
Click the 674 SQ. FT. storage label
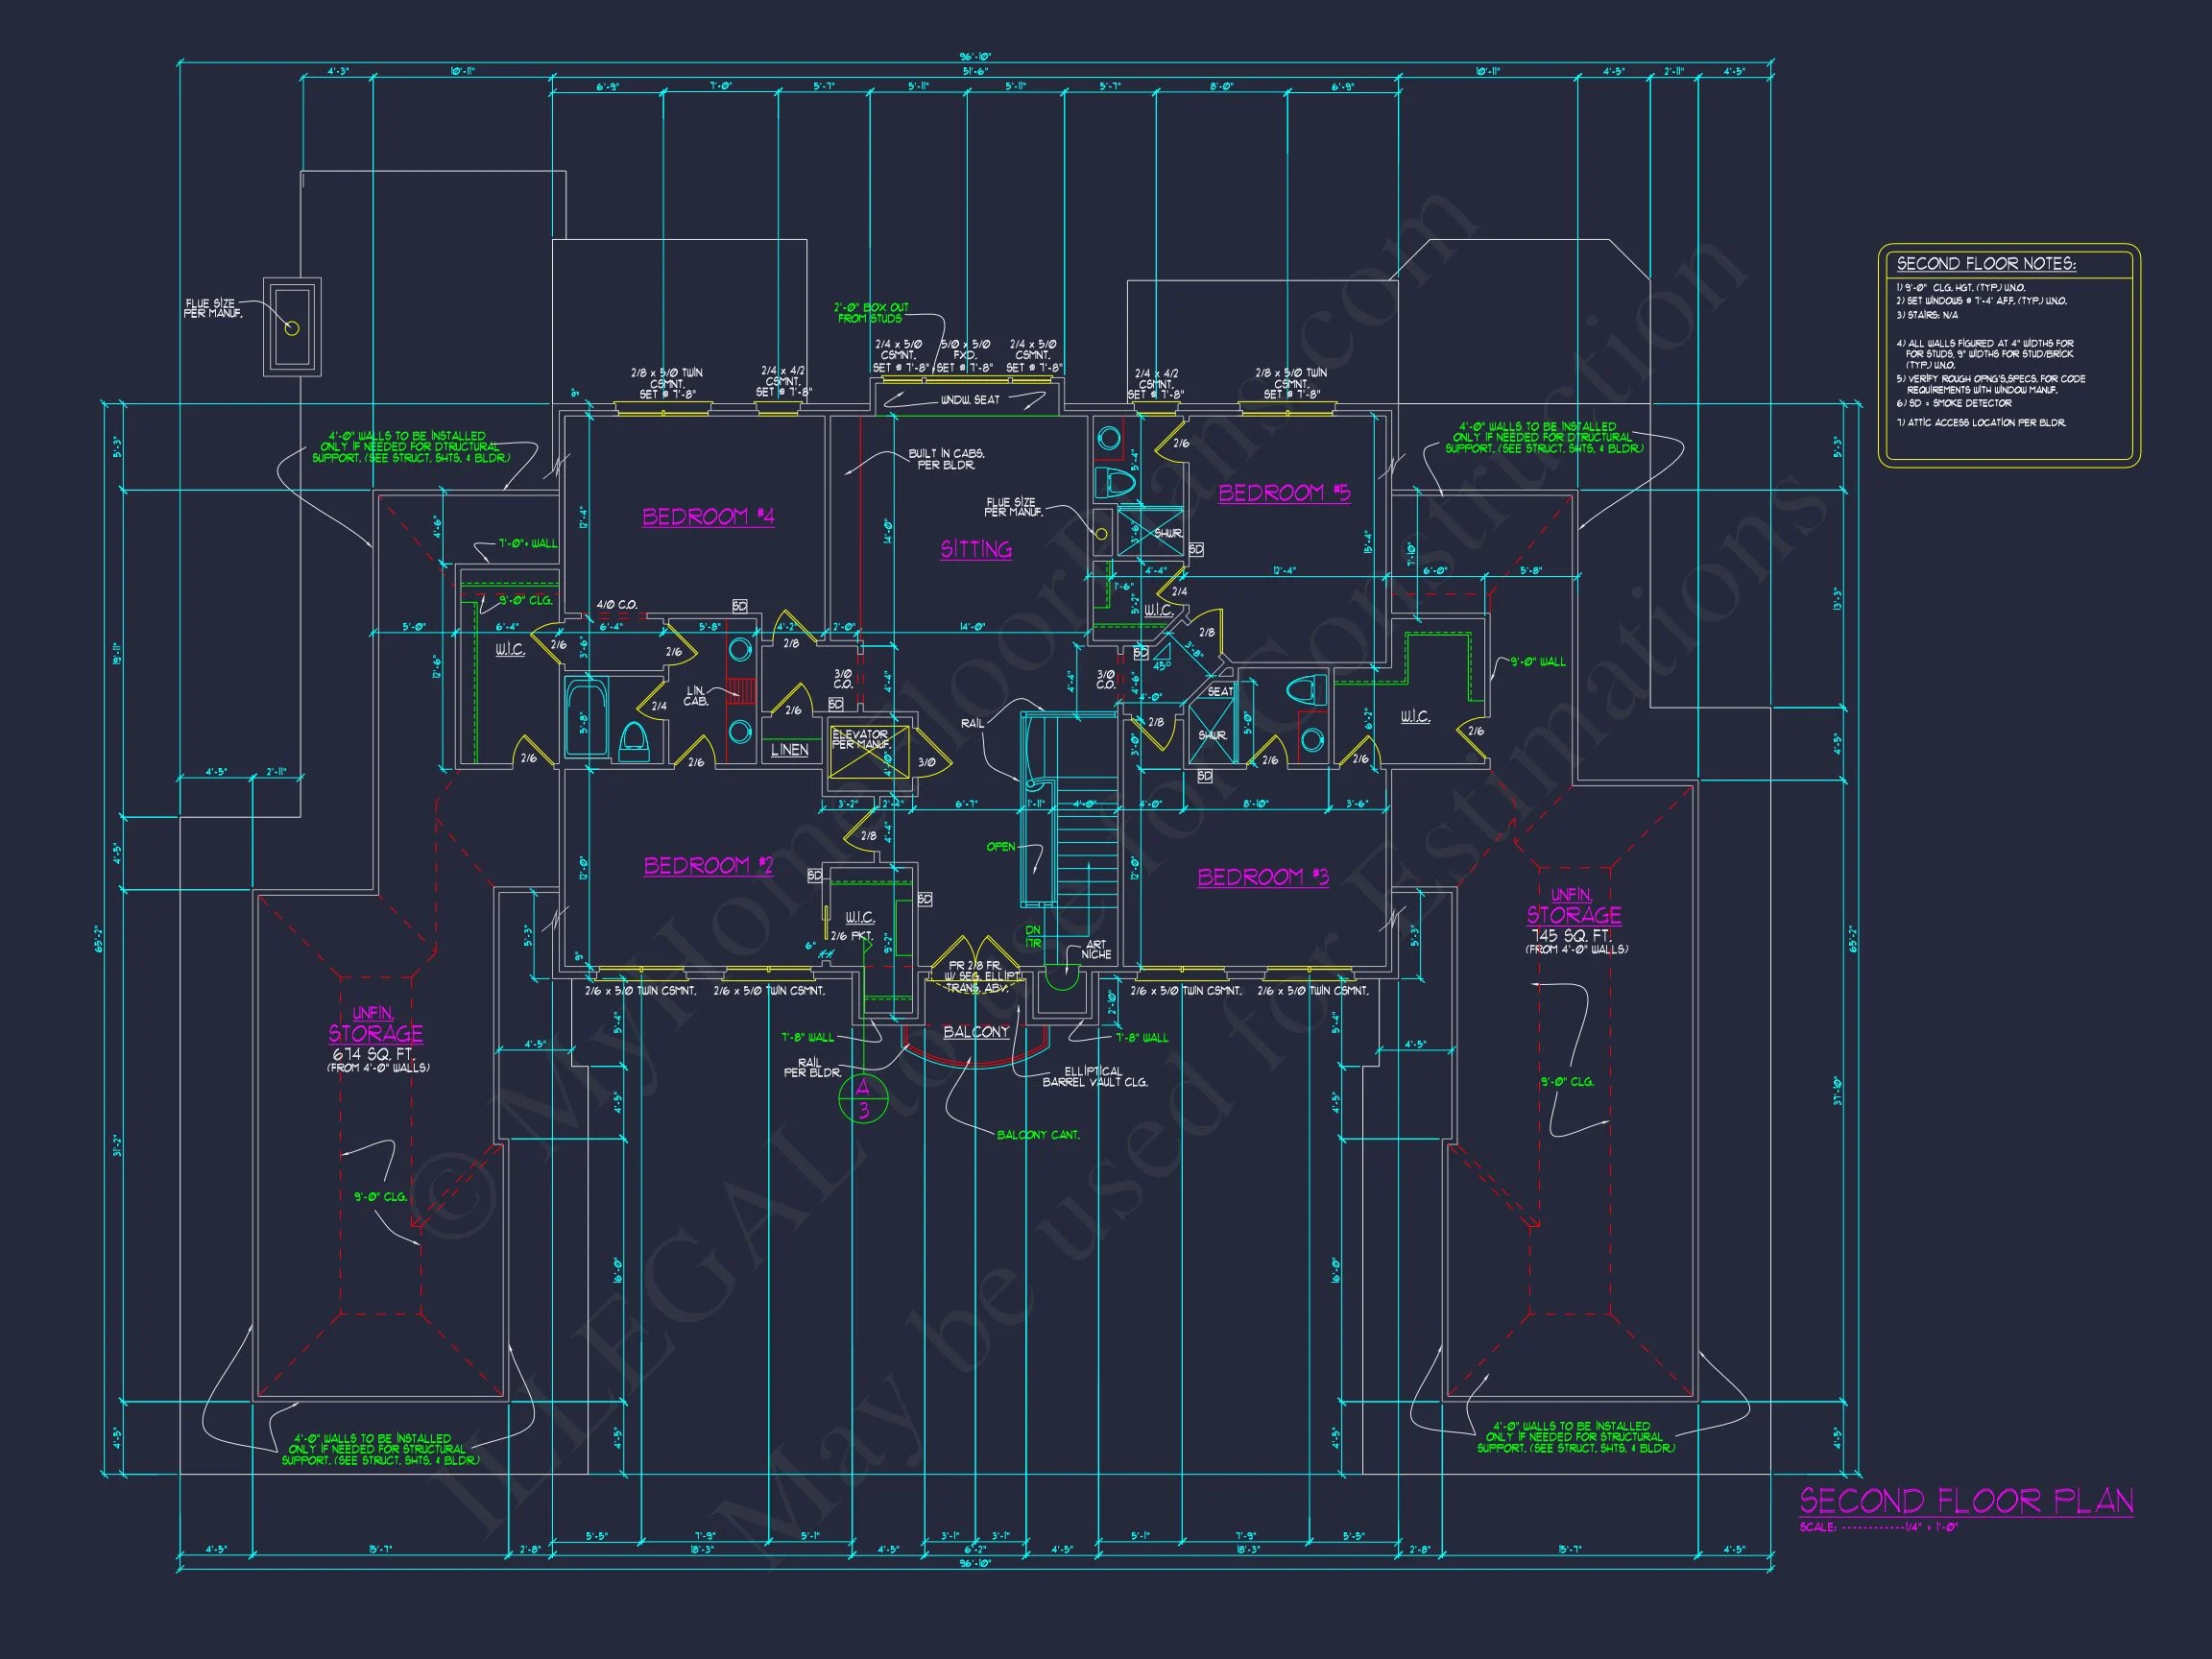[375, 1054]
